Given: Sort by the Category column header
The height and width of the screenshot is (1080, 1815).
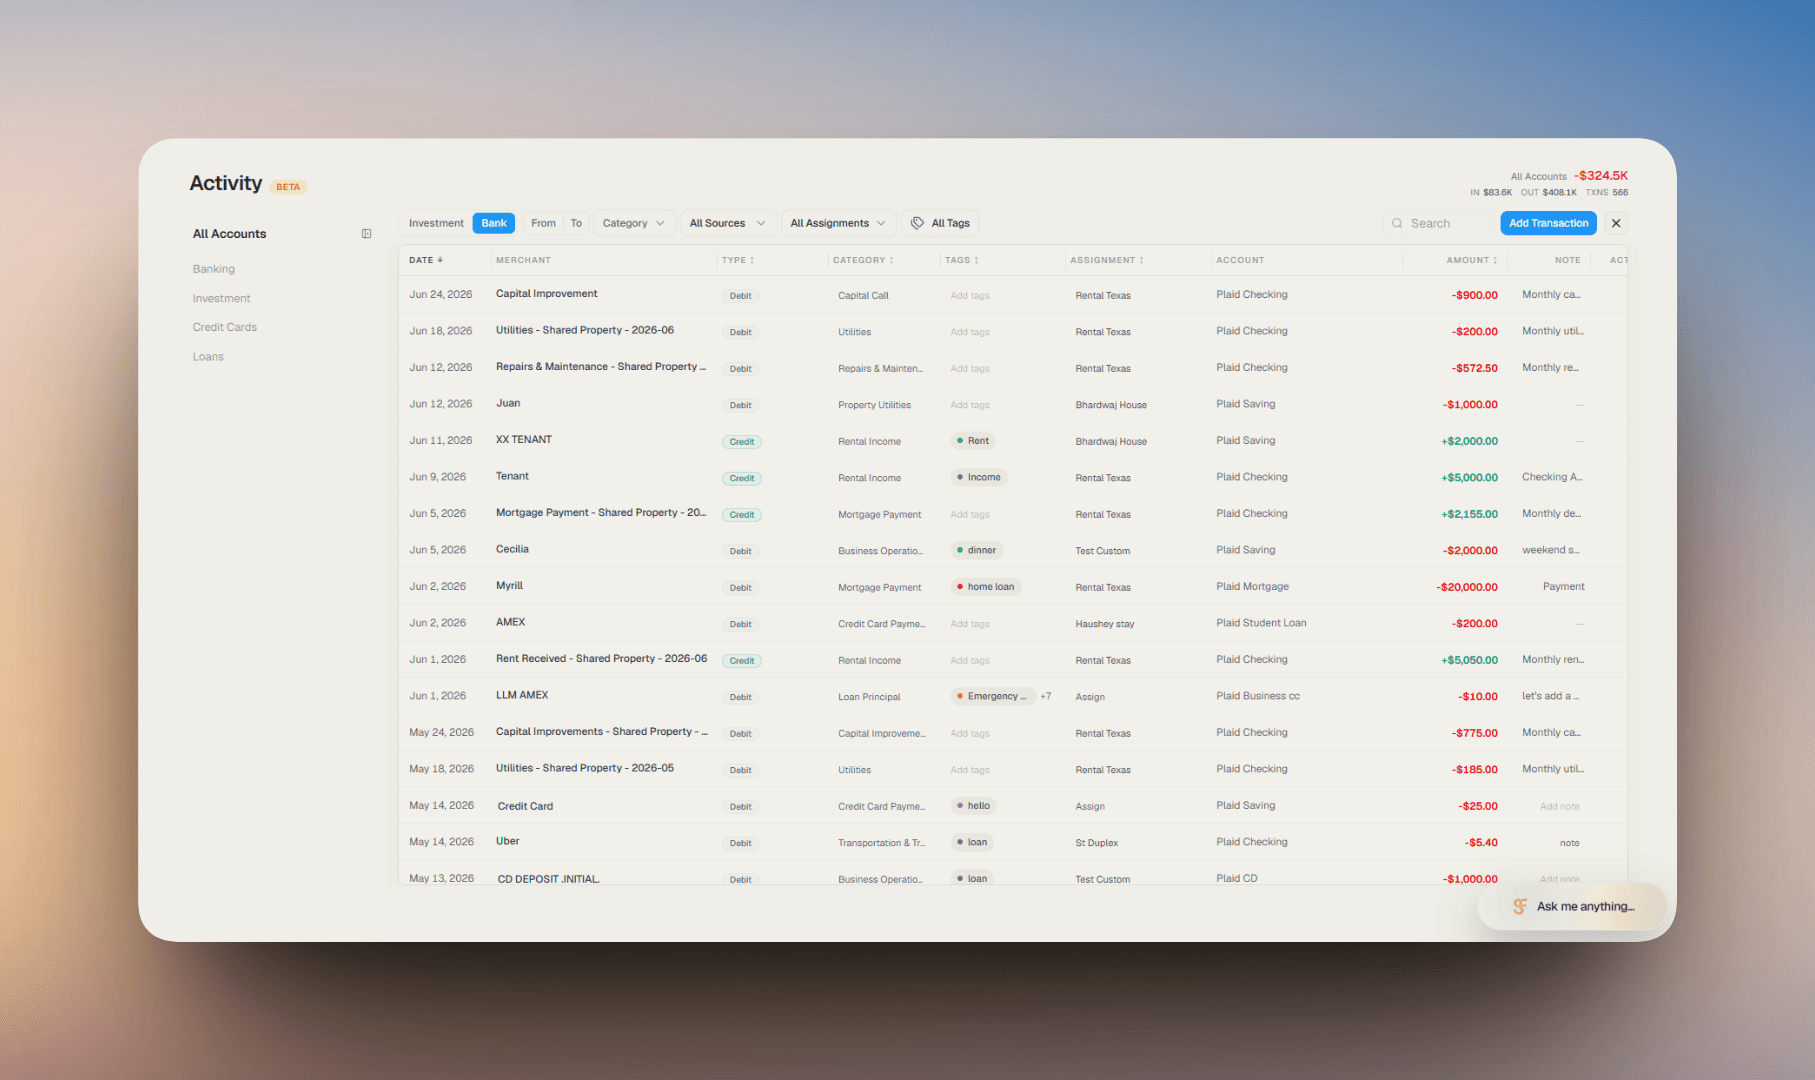Looking at the screenshot, I should 863,260.
